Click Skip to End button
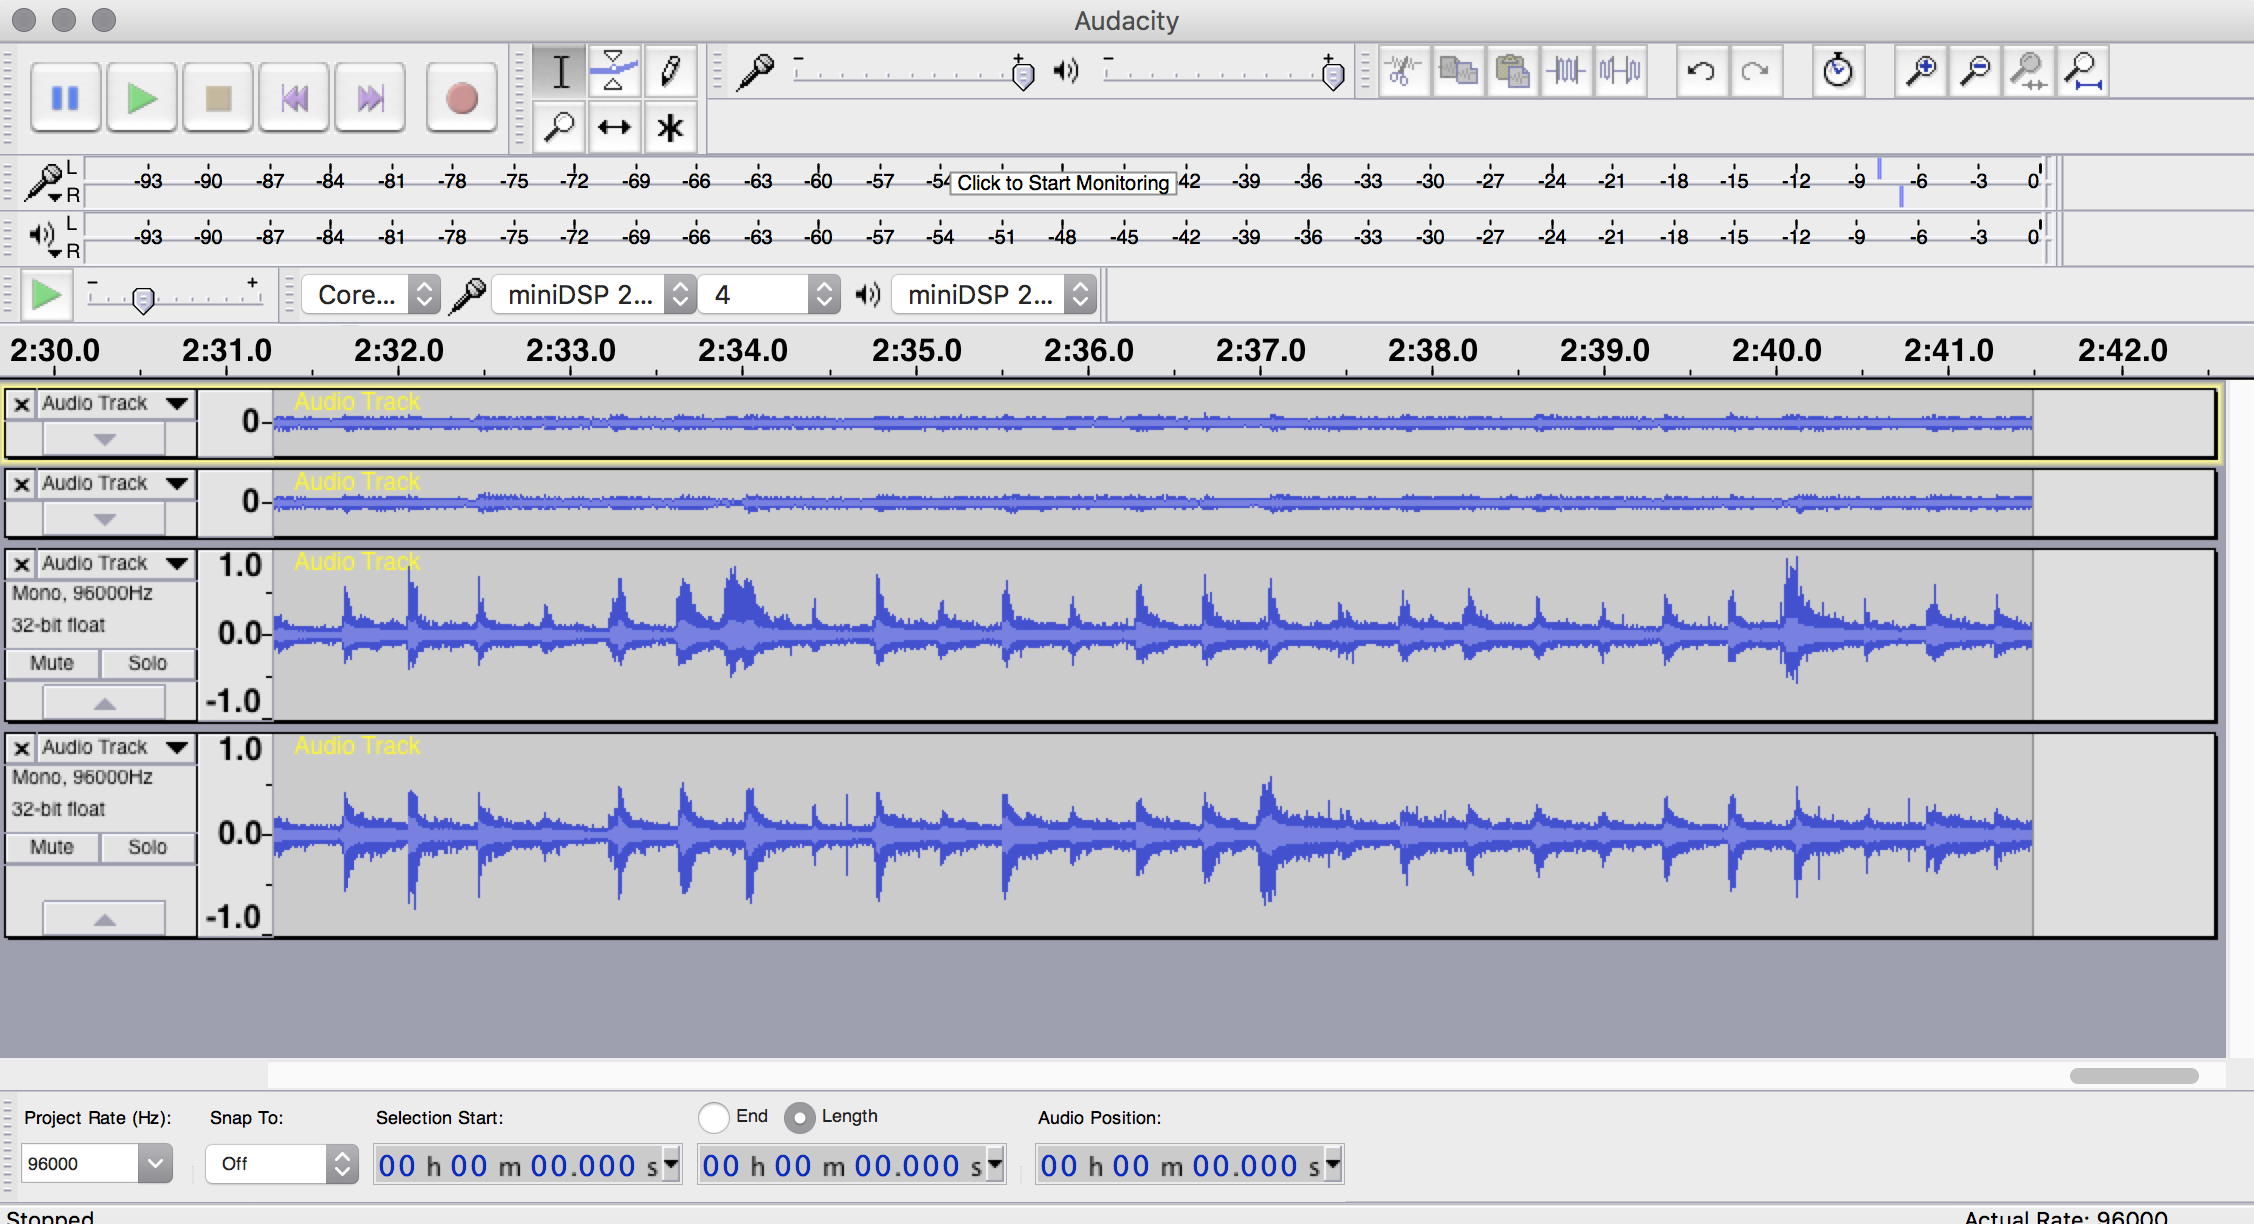2254x1224 pixels. [x=370, y=98]
